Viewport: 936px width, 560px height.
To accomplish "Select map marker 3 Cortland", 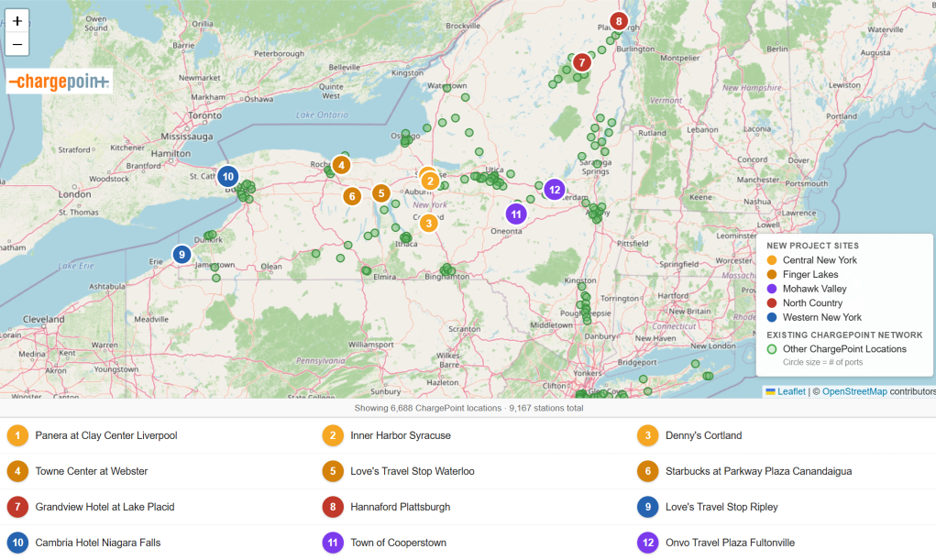I will [x=429, y=223].
